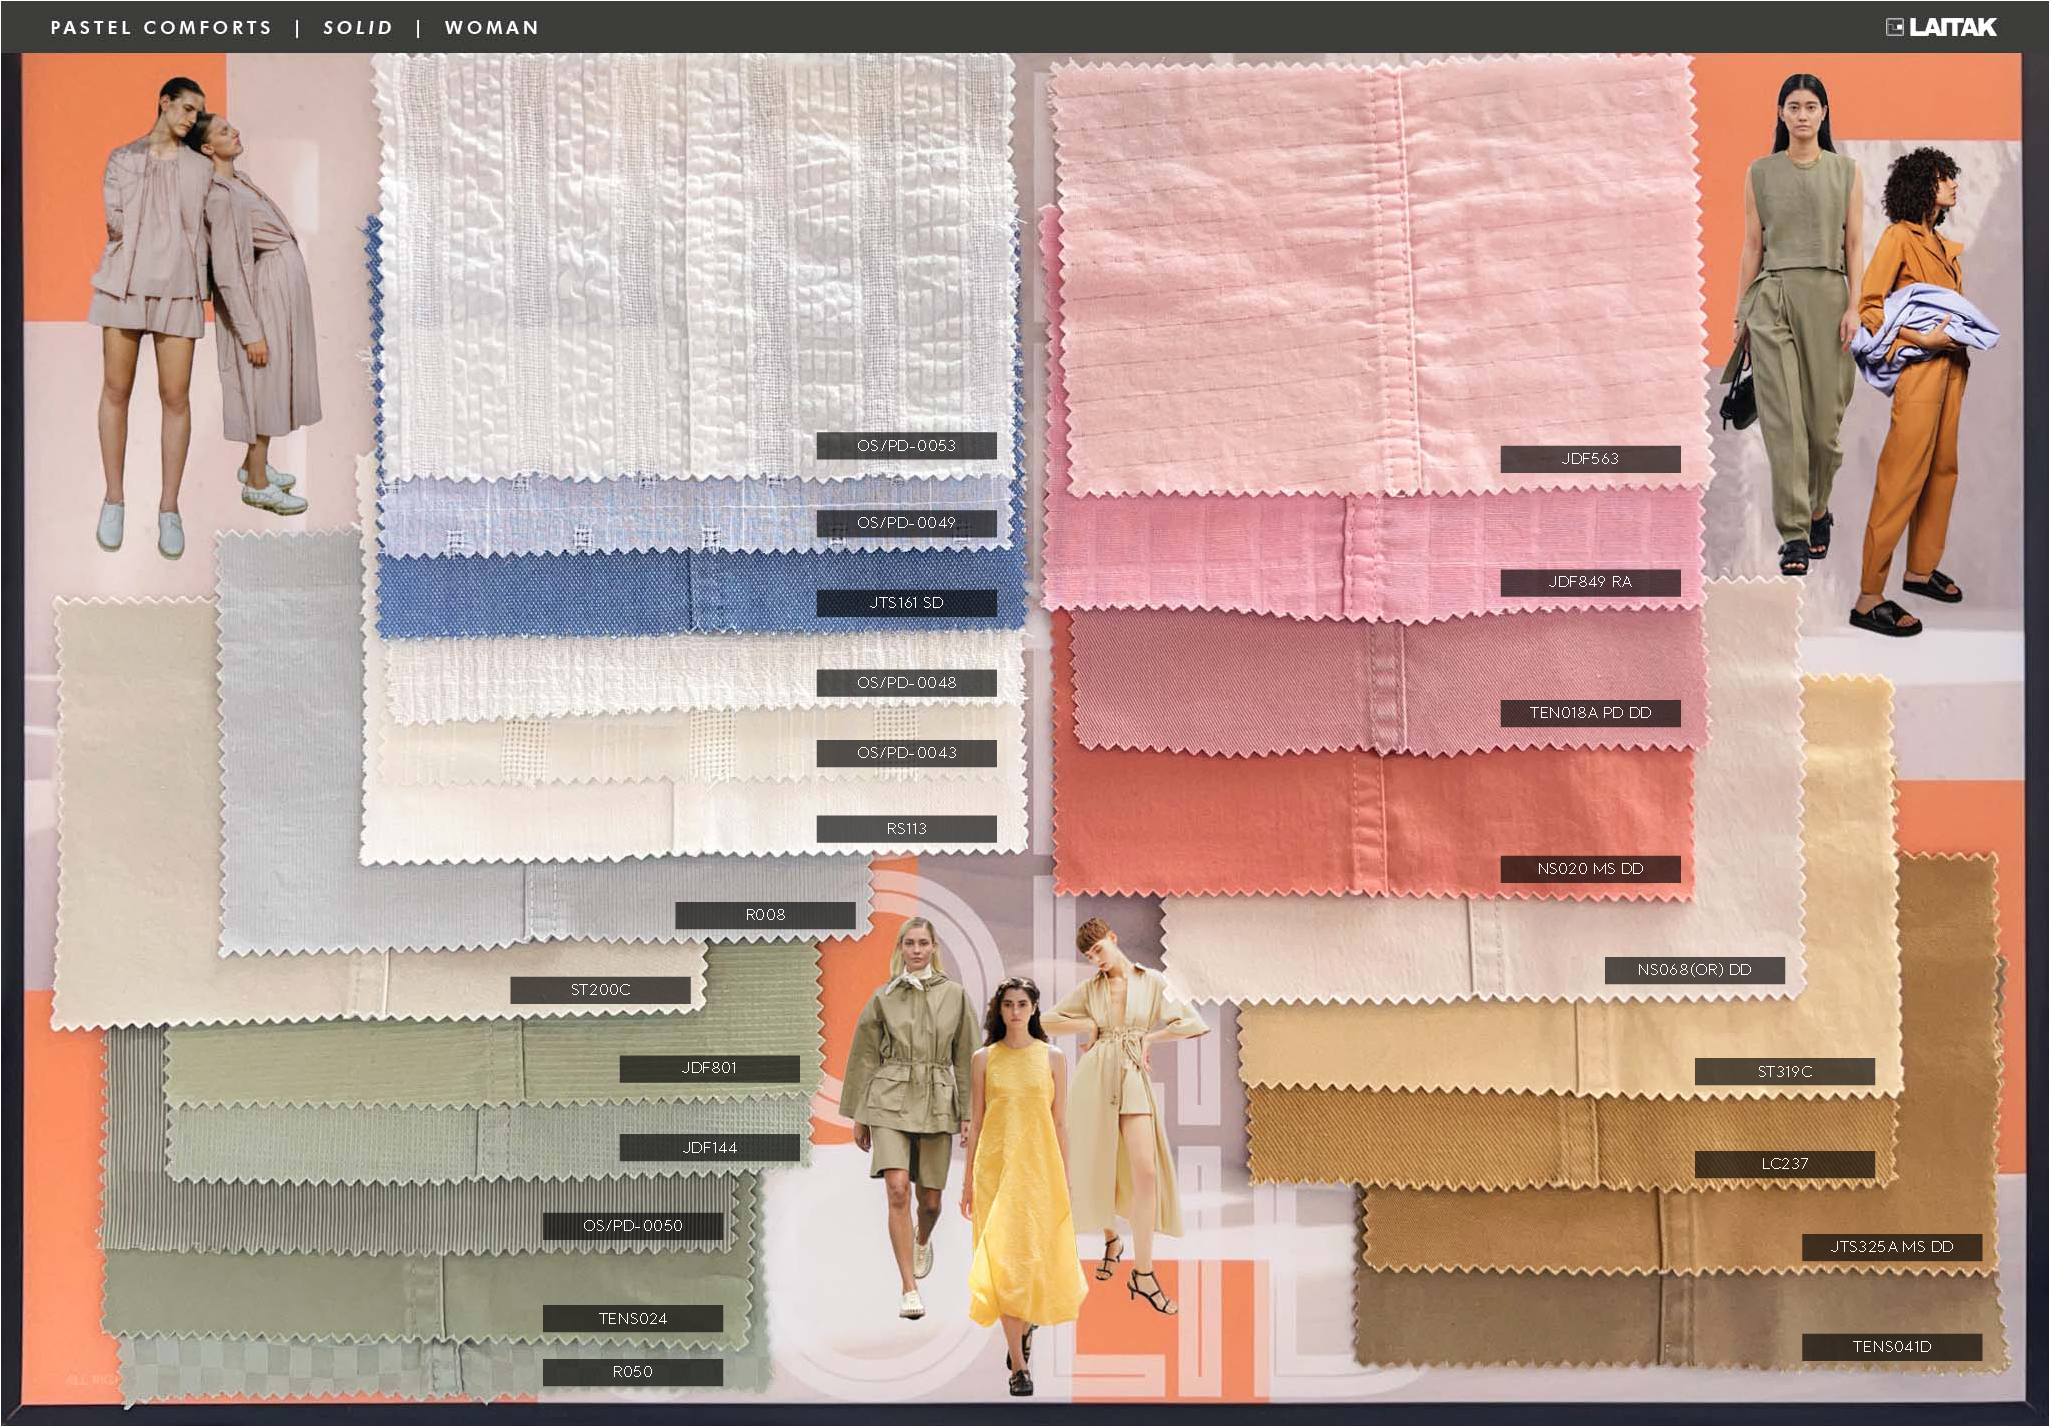Click the JDF849 RA label
The width and height of the screenshot is (2049, 1427).
[x=1590, y=582]
